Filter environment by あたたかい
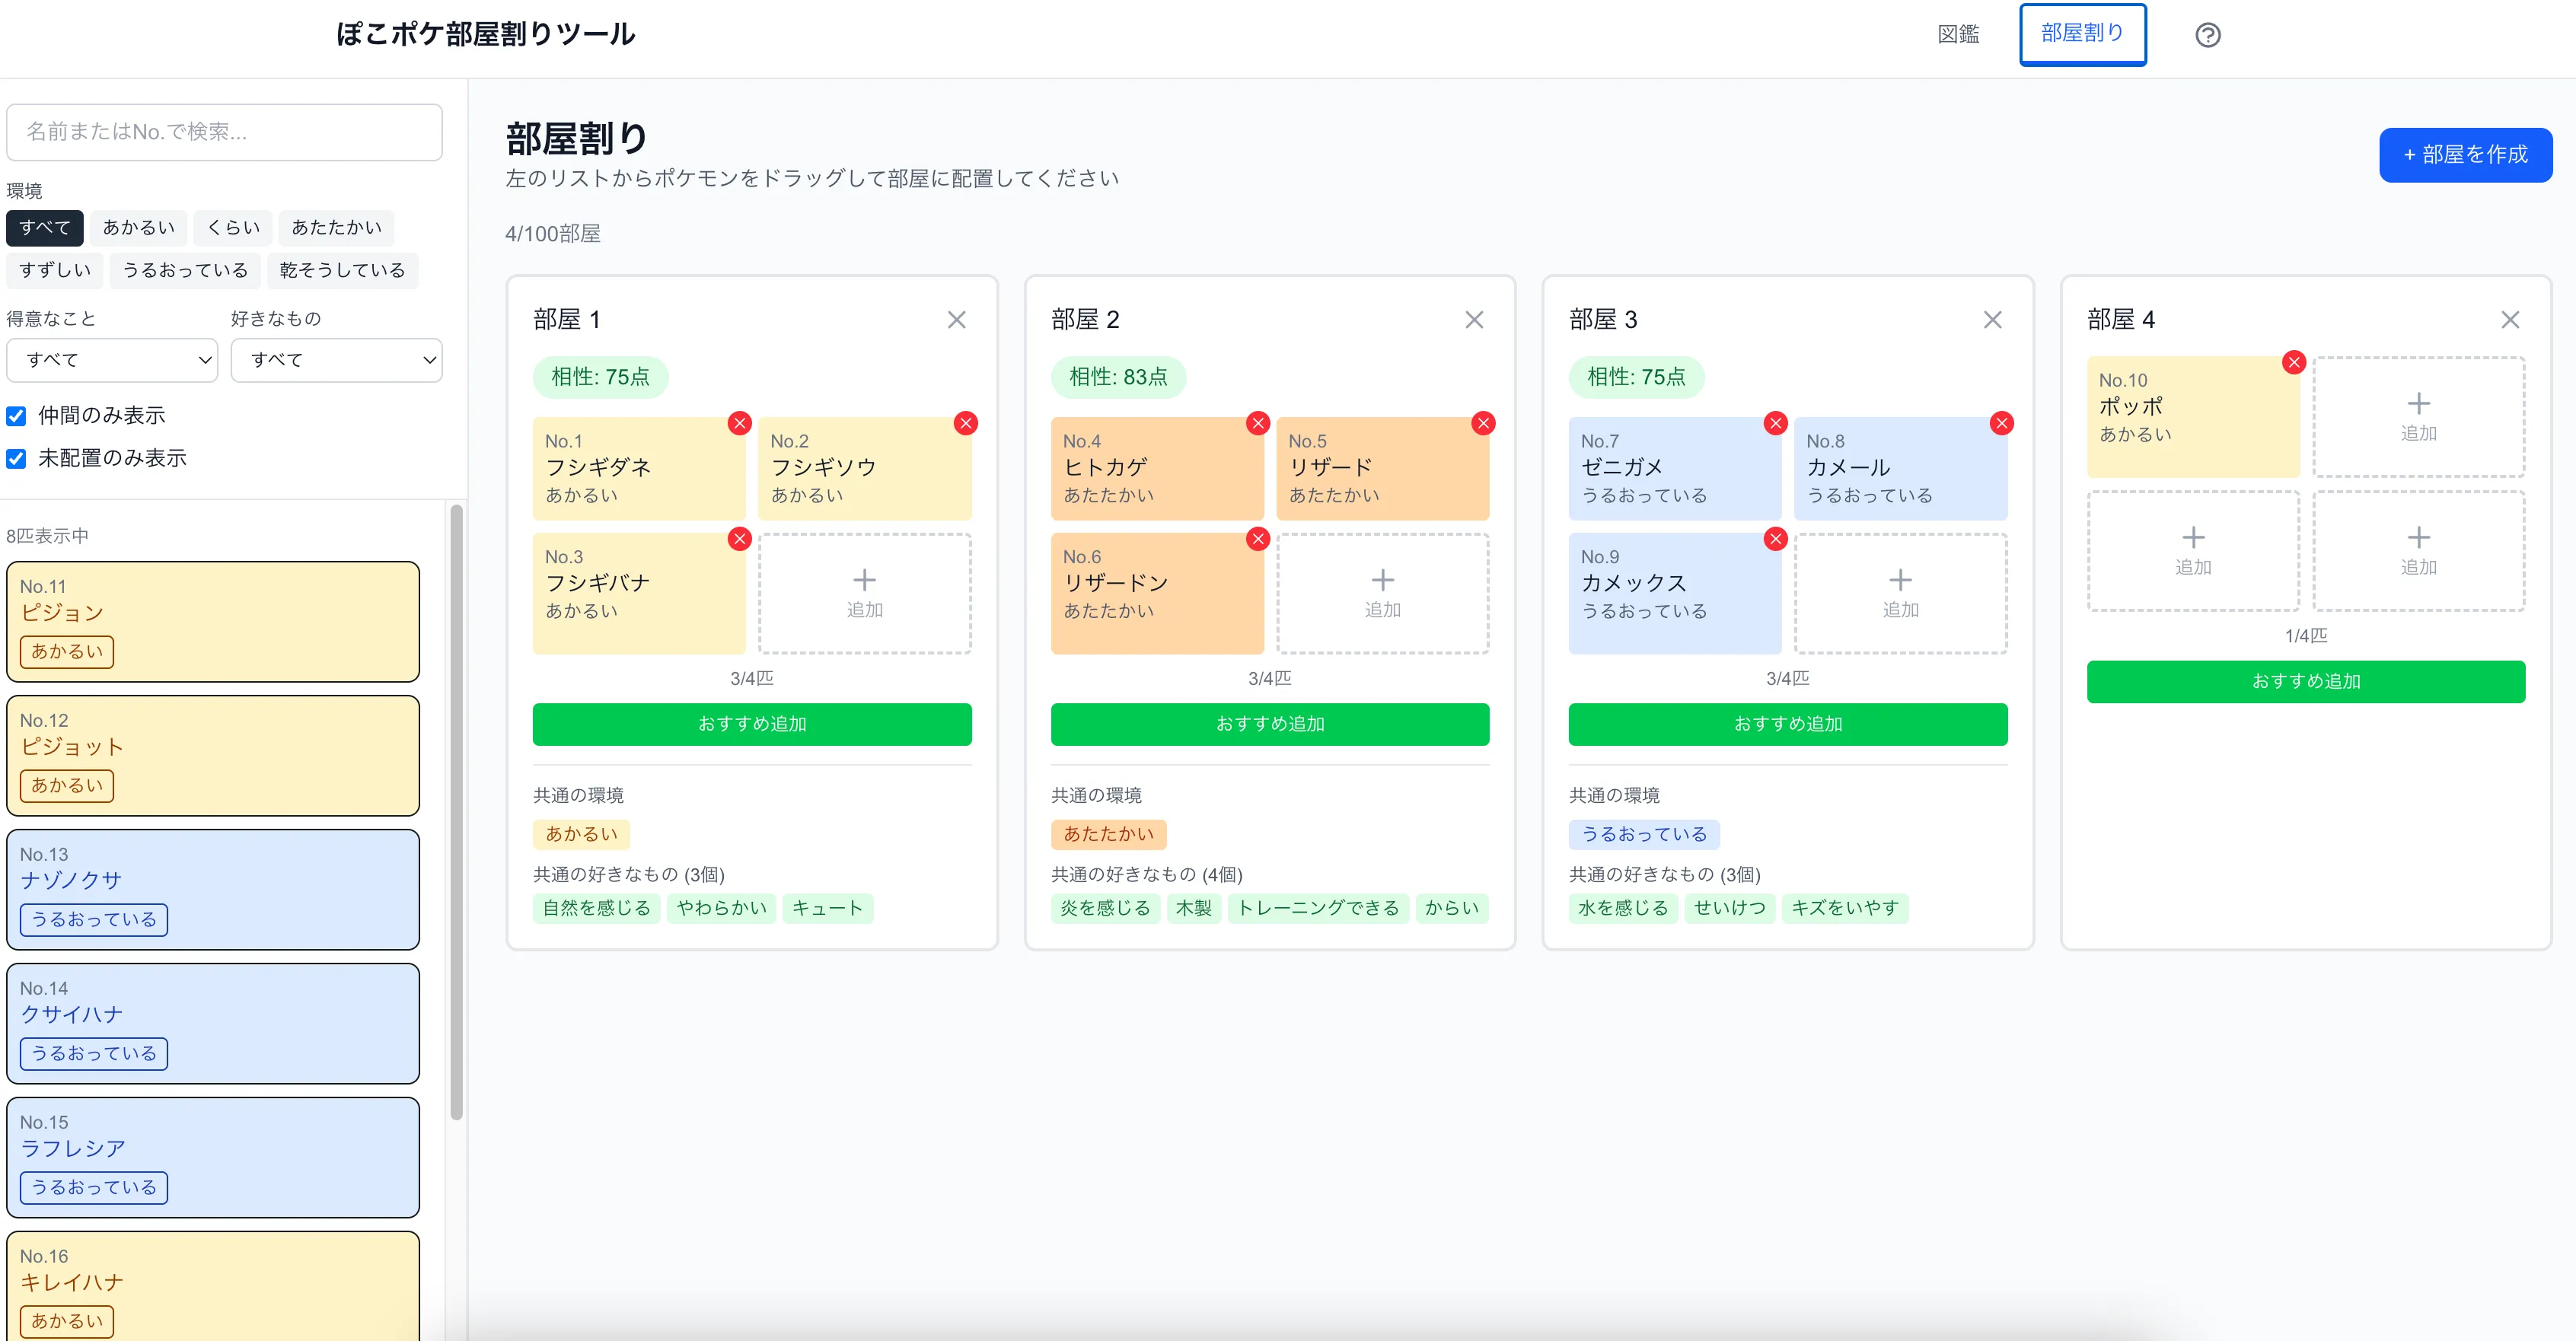 [337, 228]
